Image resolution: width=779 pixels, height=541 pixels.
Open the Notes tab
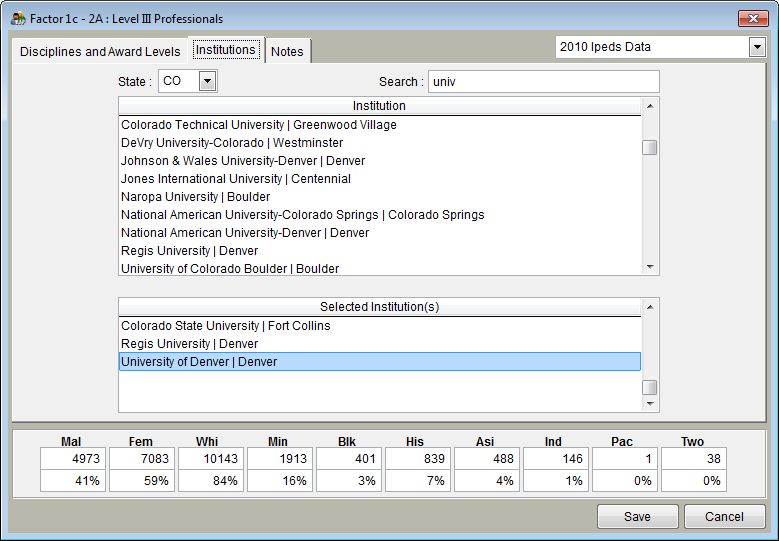coord(288,52)
